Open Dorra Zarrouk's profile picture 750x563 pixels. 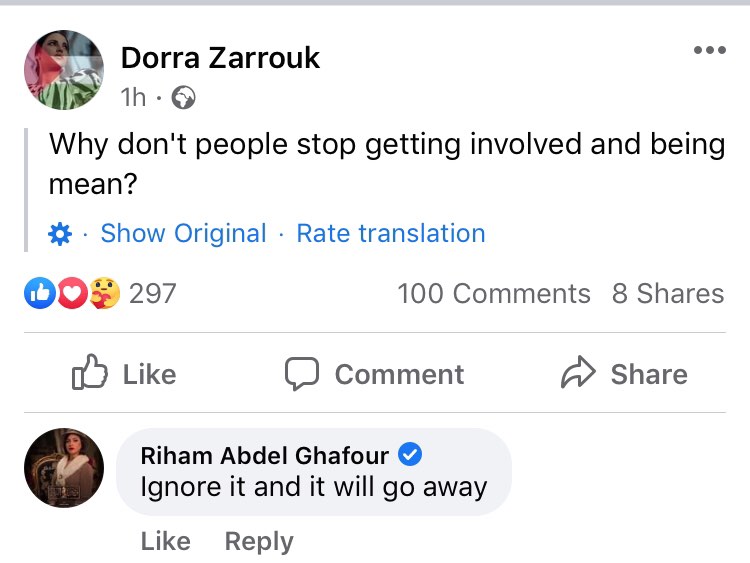(x=64, y=70)
